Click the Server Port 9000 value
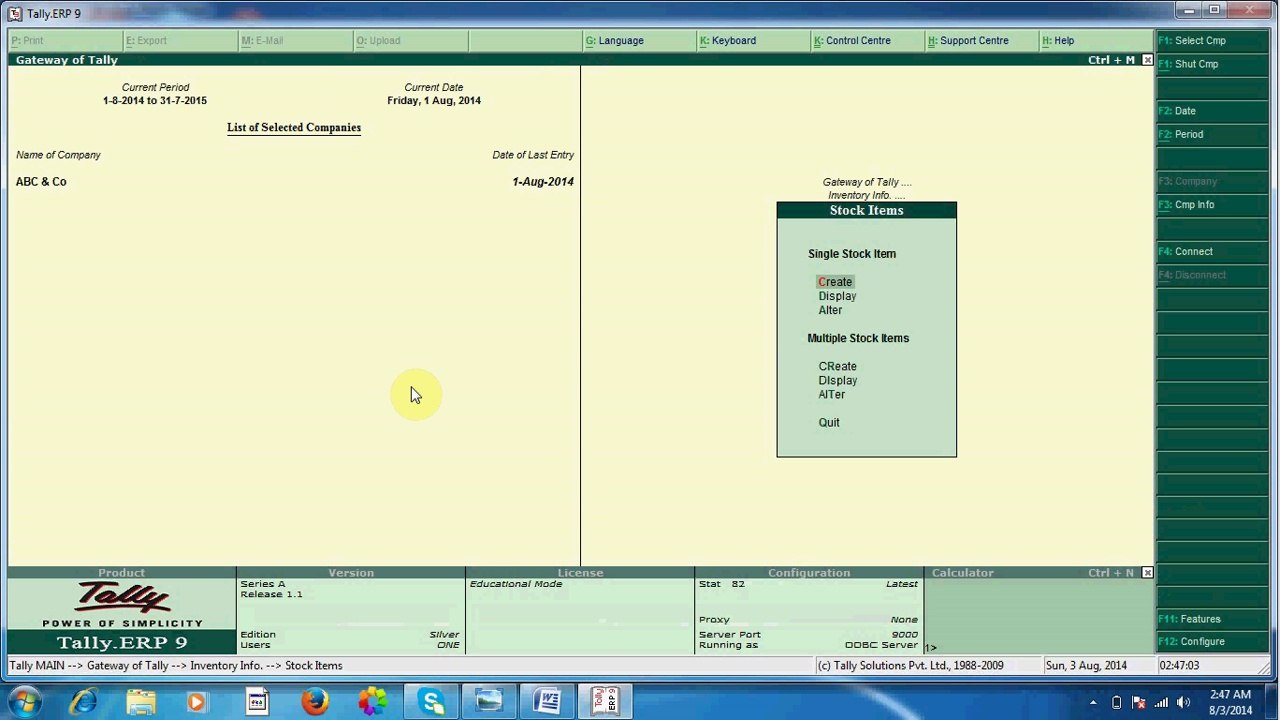The image size is (1280, 720). click(904, 635)
